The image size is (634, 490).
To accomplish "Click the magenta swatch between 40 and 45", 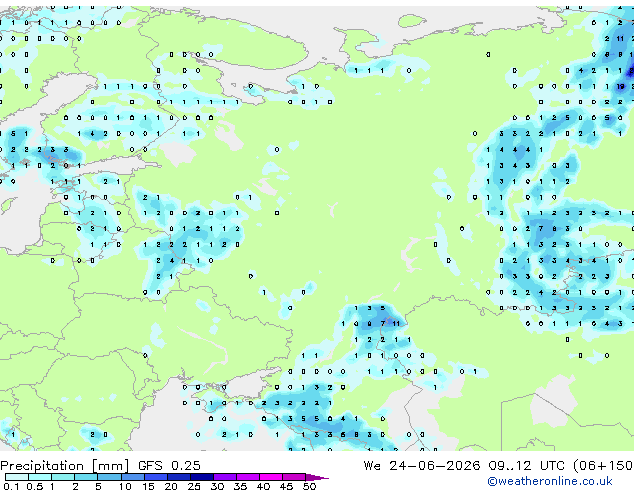I will click(x=271, y=477).
